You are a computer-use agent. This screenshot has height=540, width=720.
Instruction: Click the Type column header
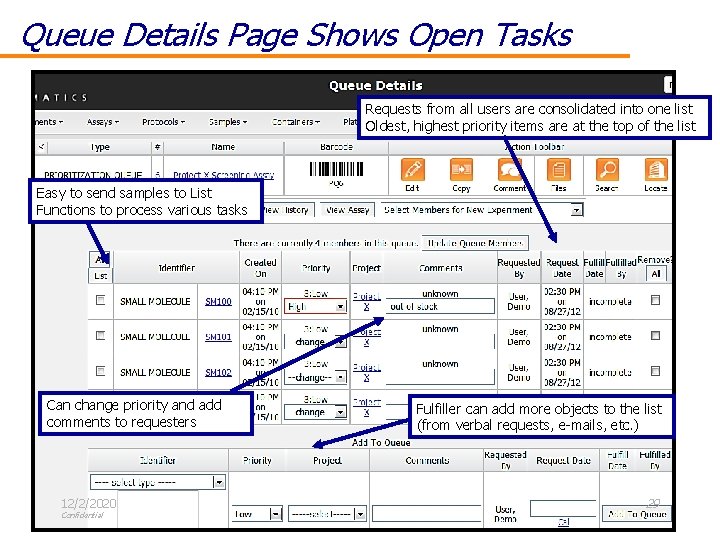pyautogui.click(x=100, y=147)
